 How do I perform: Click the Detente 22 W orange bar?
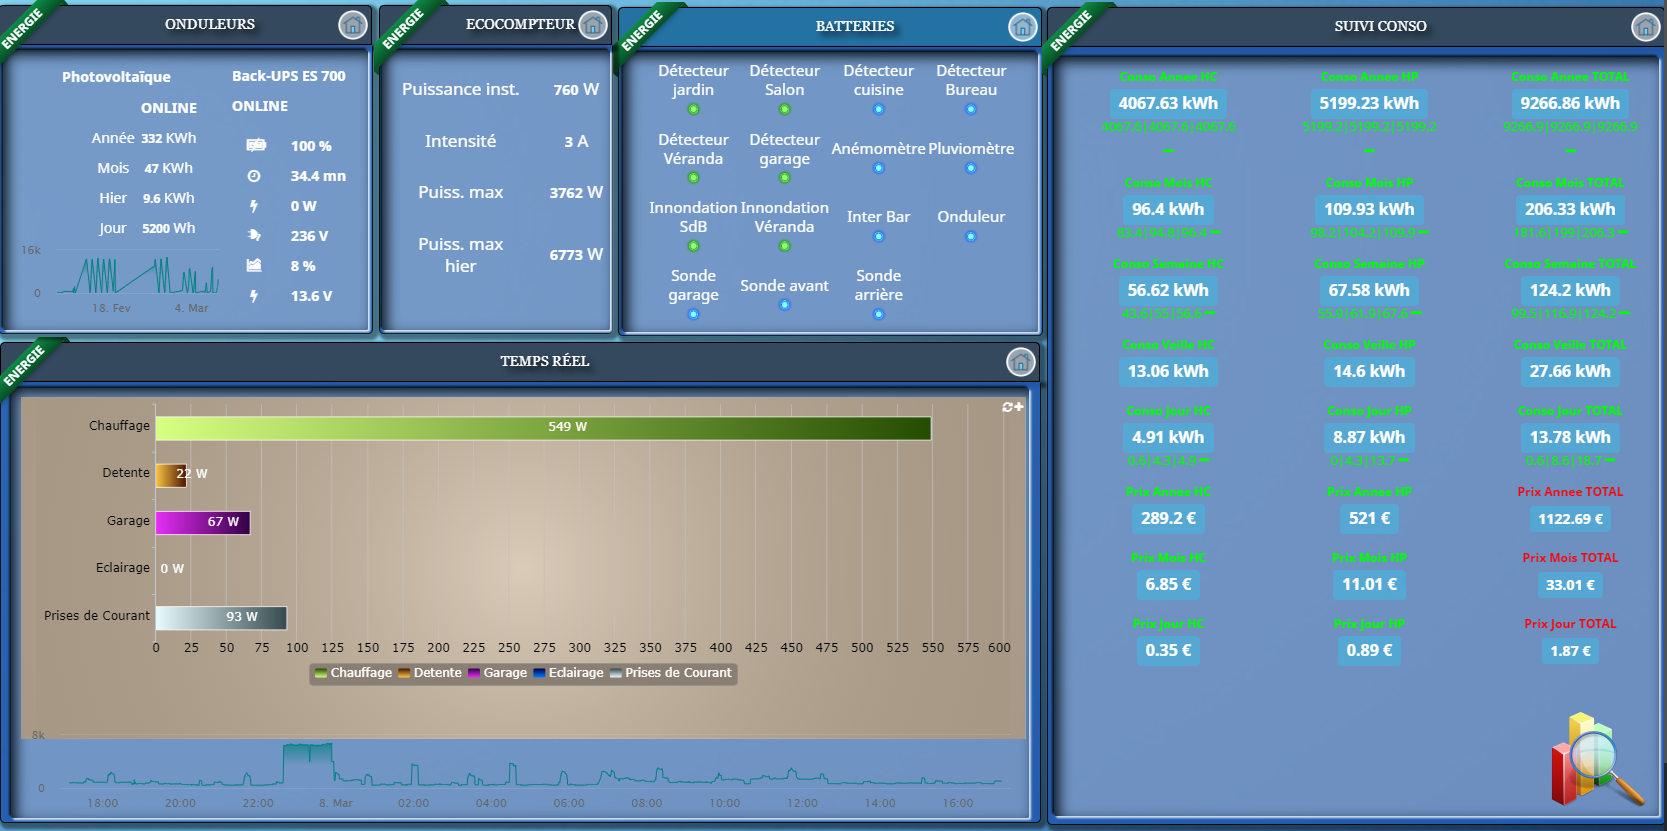(x=171, y=475)
